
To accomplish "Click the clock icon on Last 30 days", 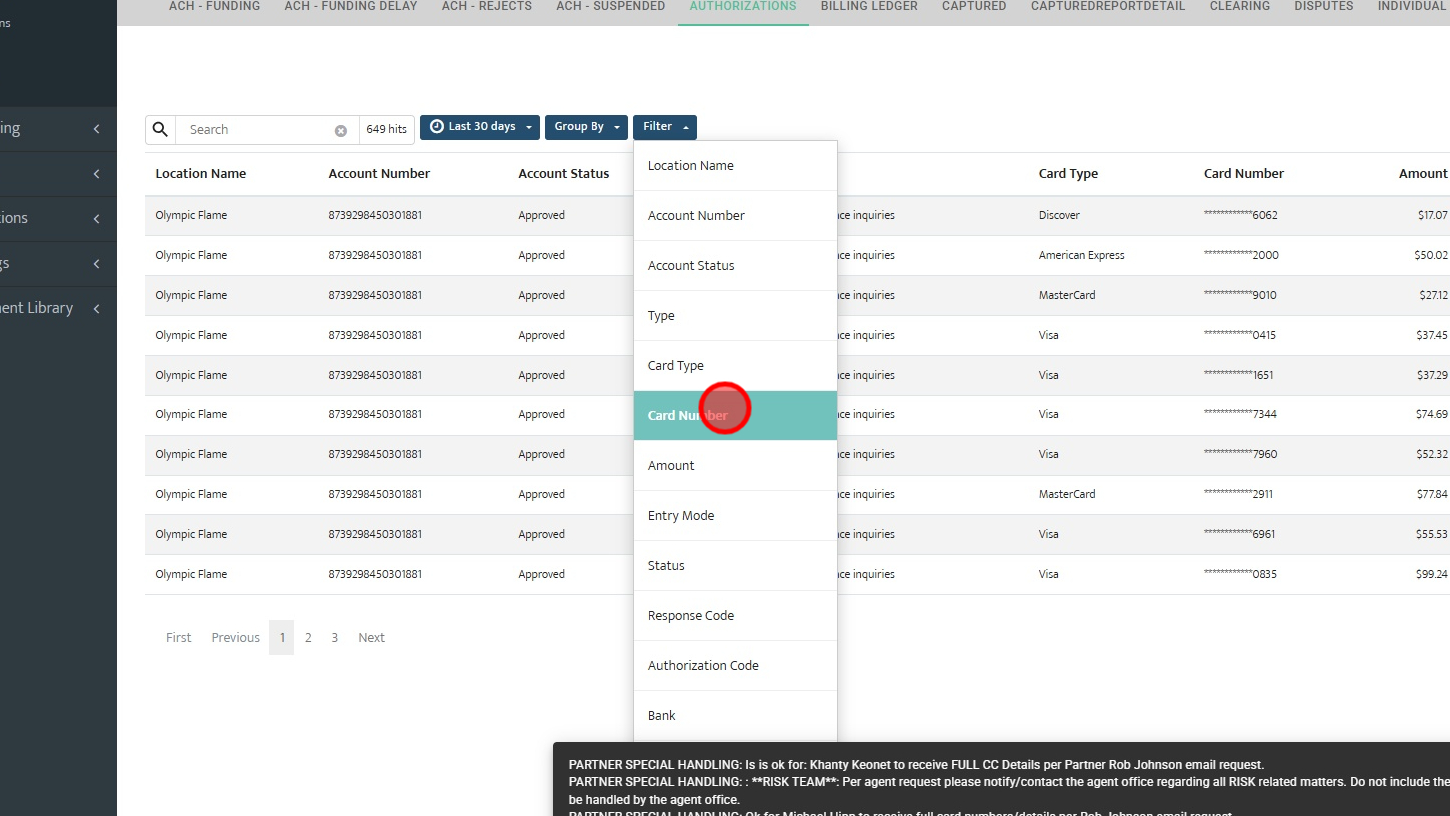I will (437, 127).
